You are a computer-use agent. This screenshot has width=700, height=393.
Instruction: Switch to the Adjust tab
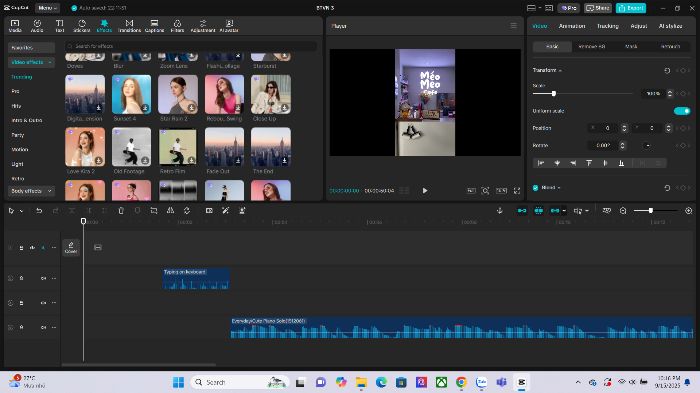(638, 26)
